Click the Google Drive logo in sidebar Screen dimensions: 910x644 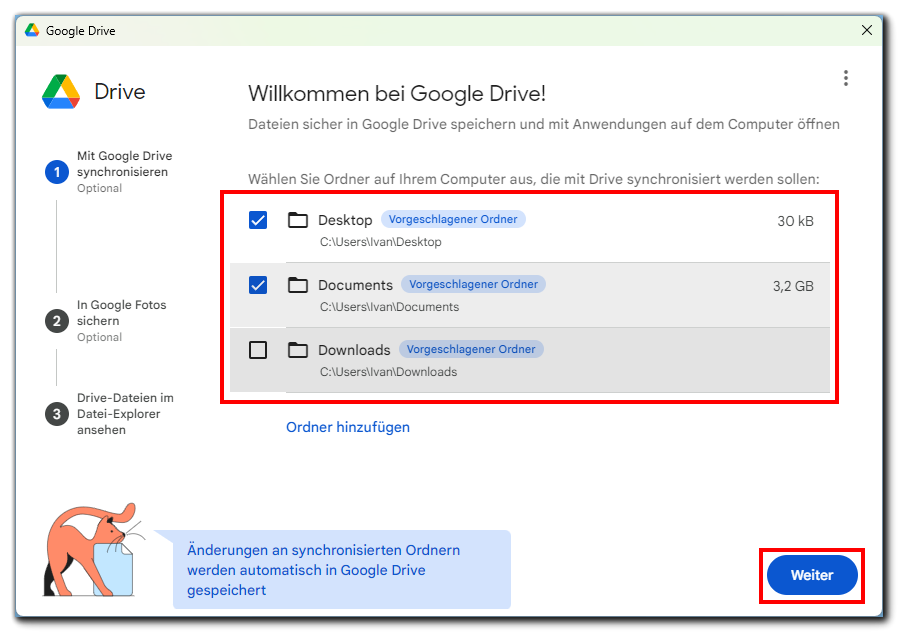tap(61, 92)
